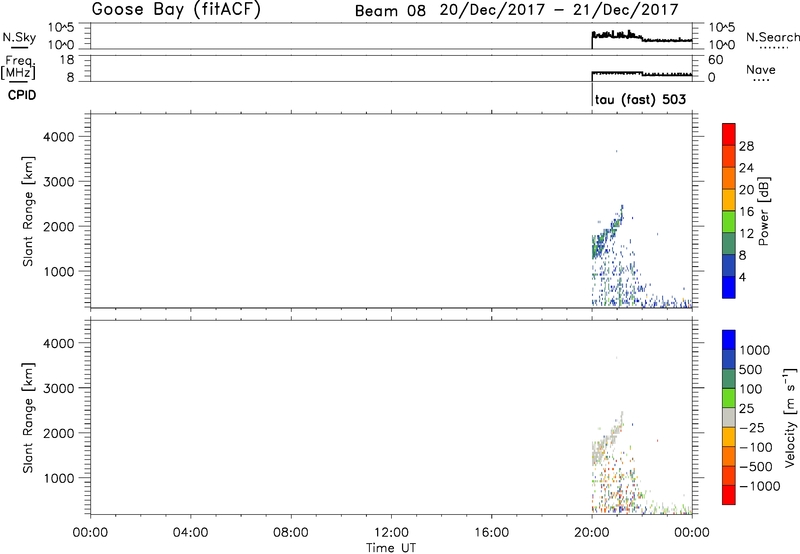
Task: Click the sky noise trace in the top panel
Action: [641, 37]
